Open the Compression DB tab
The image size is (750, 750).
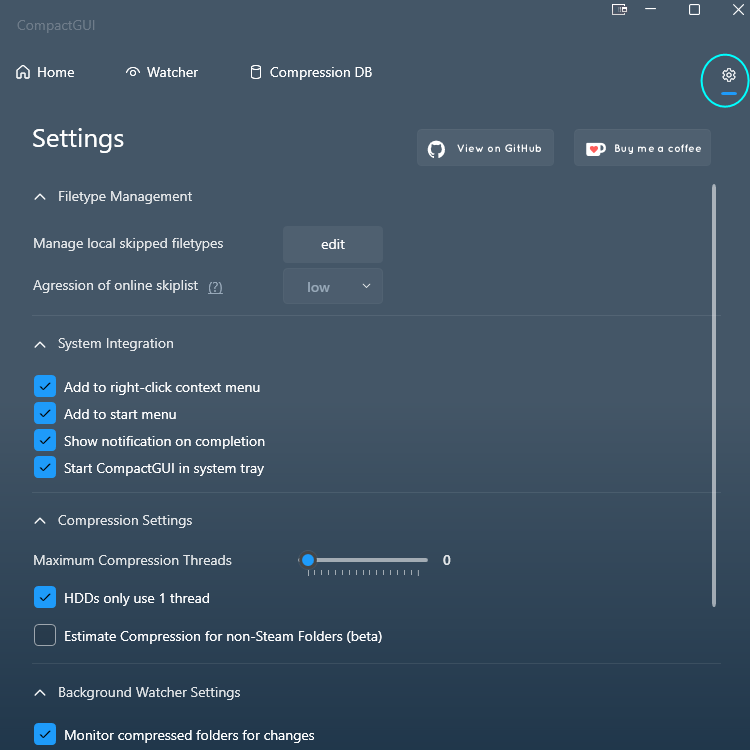coord(311,72)
